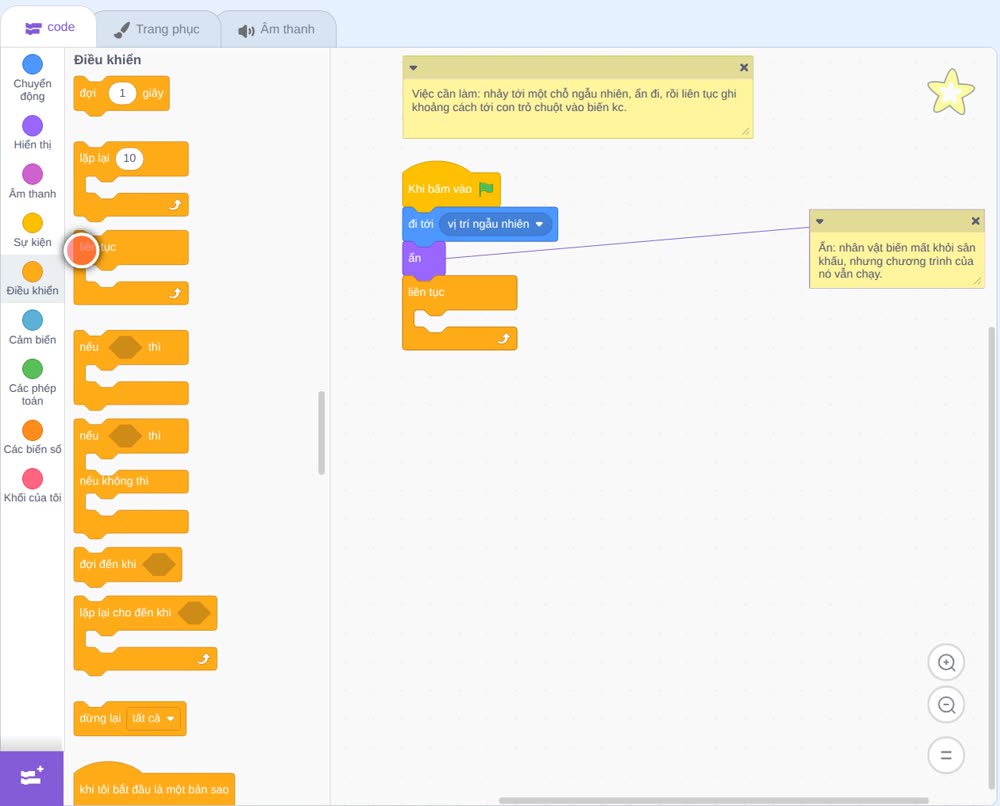Collapse the 'Việc cần làm' comment
Viewport: 1000px width, 806px height.
413,68
